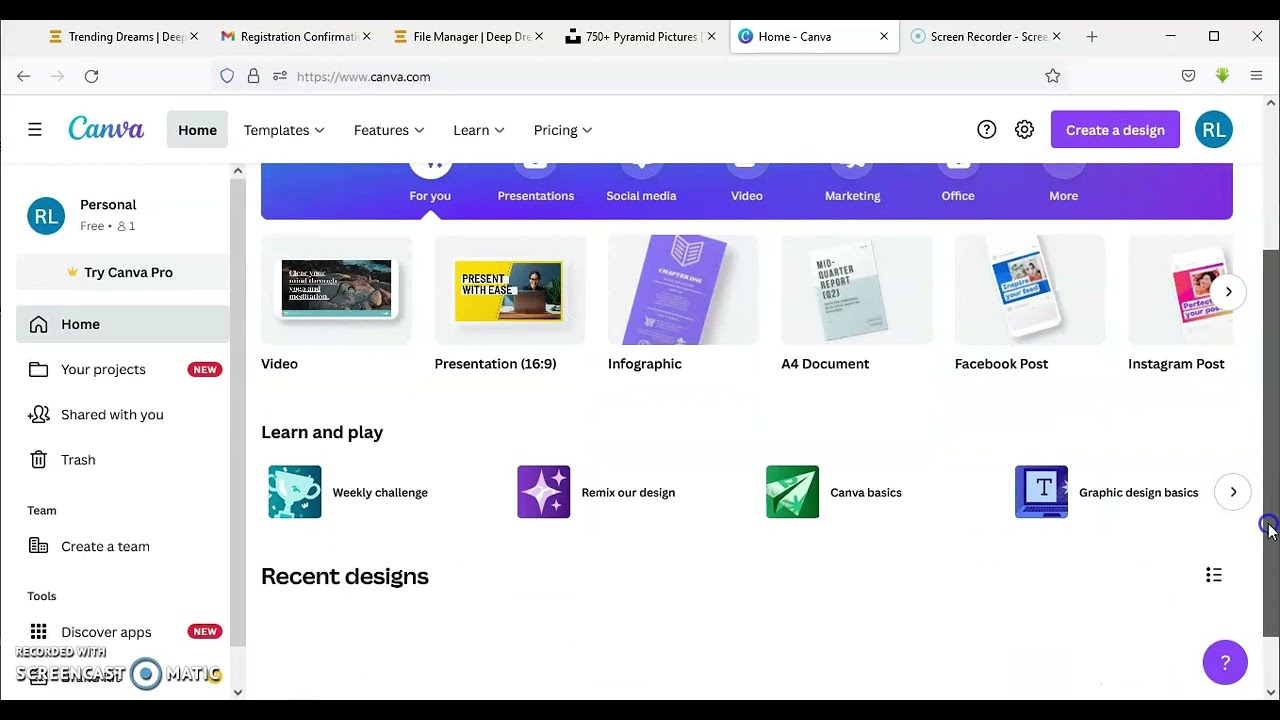Click the Pocket save icon in toolbar
Screen dimensions: 1280x720
pos(1189,76)
